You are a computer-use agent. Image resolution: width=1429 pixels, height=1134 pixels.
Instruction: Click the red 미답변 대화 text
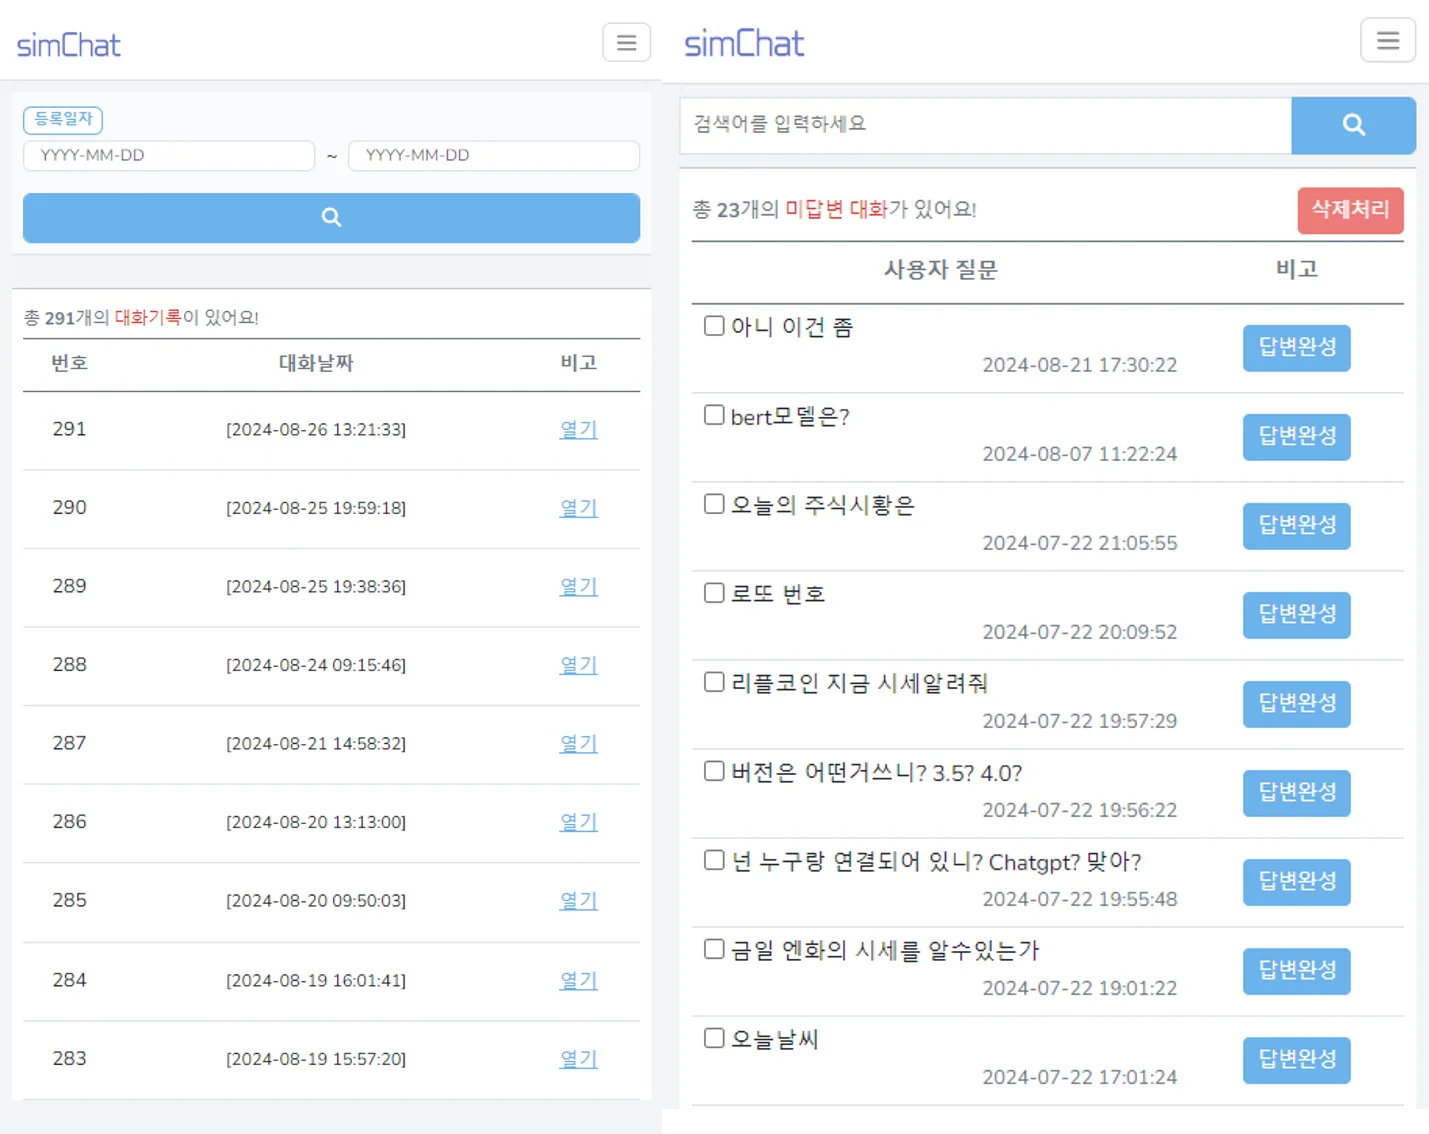(836, 209)
